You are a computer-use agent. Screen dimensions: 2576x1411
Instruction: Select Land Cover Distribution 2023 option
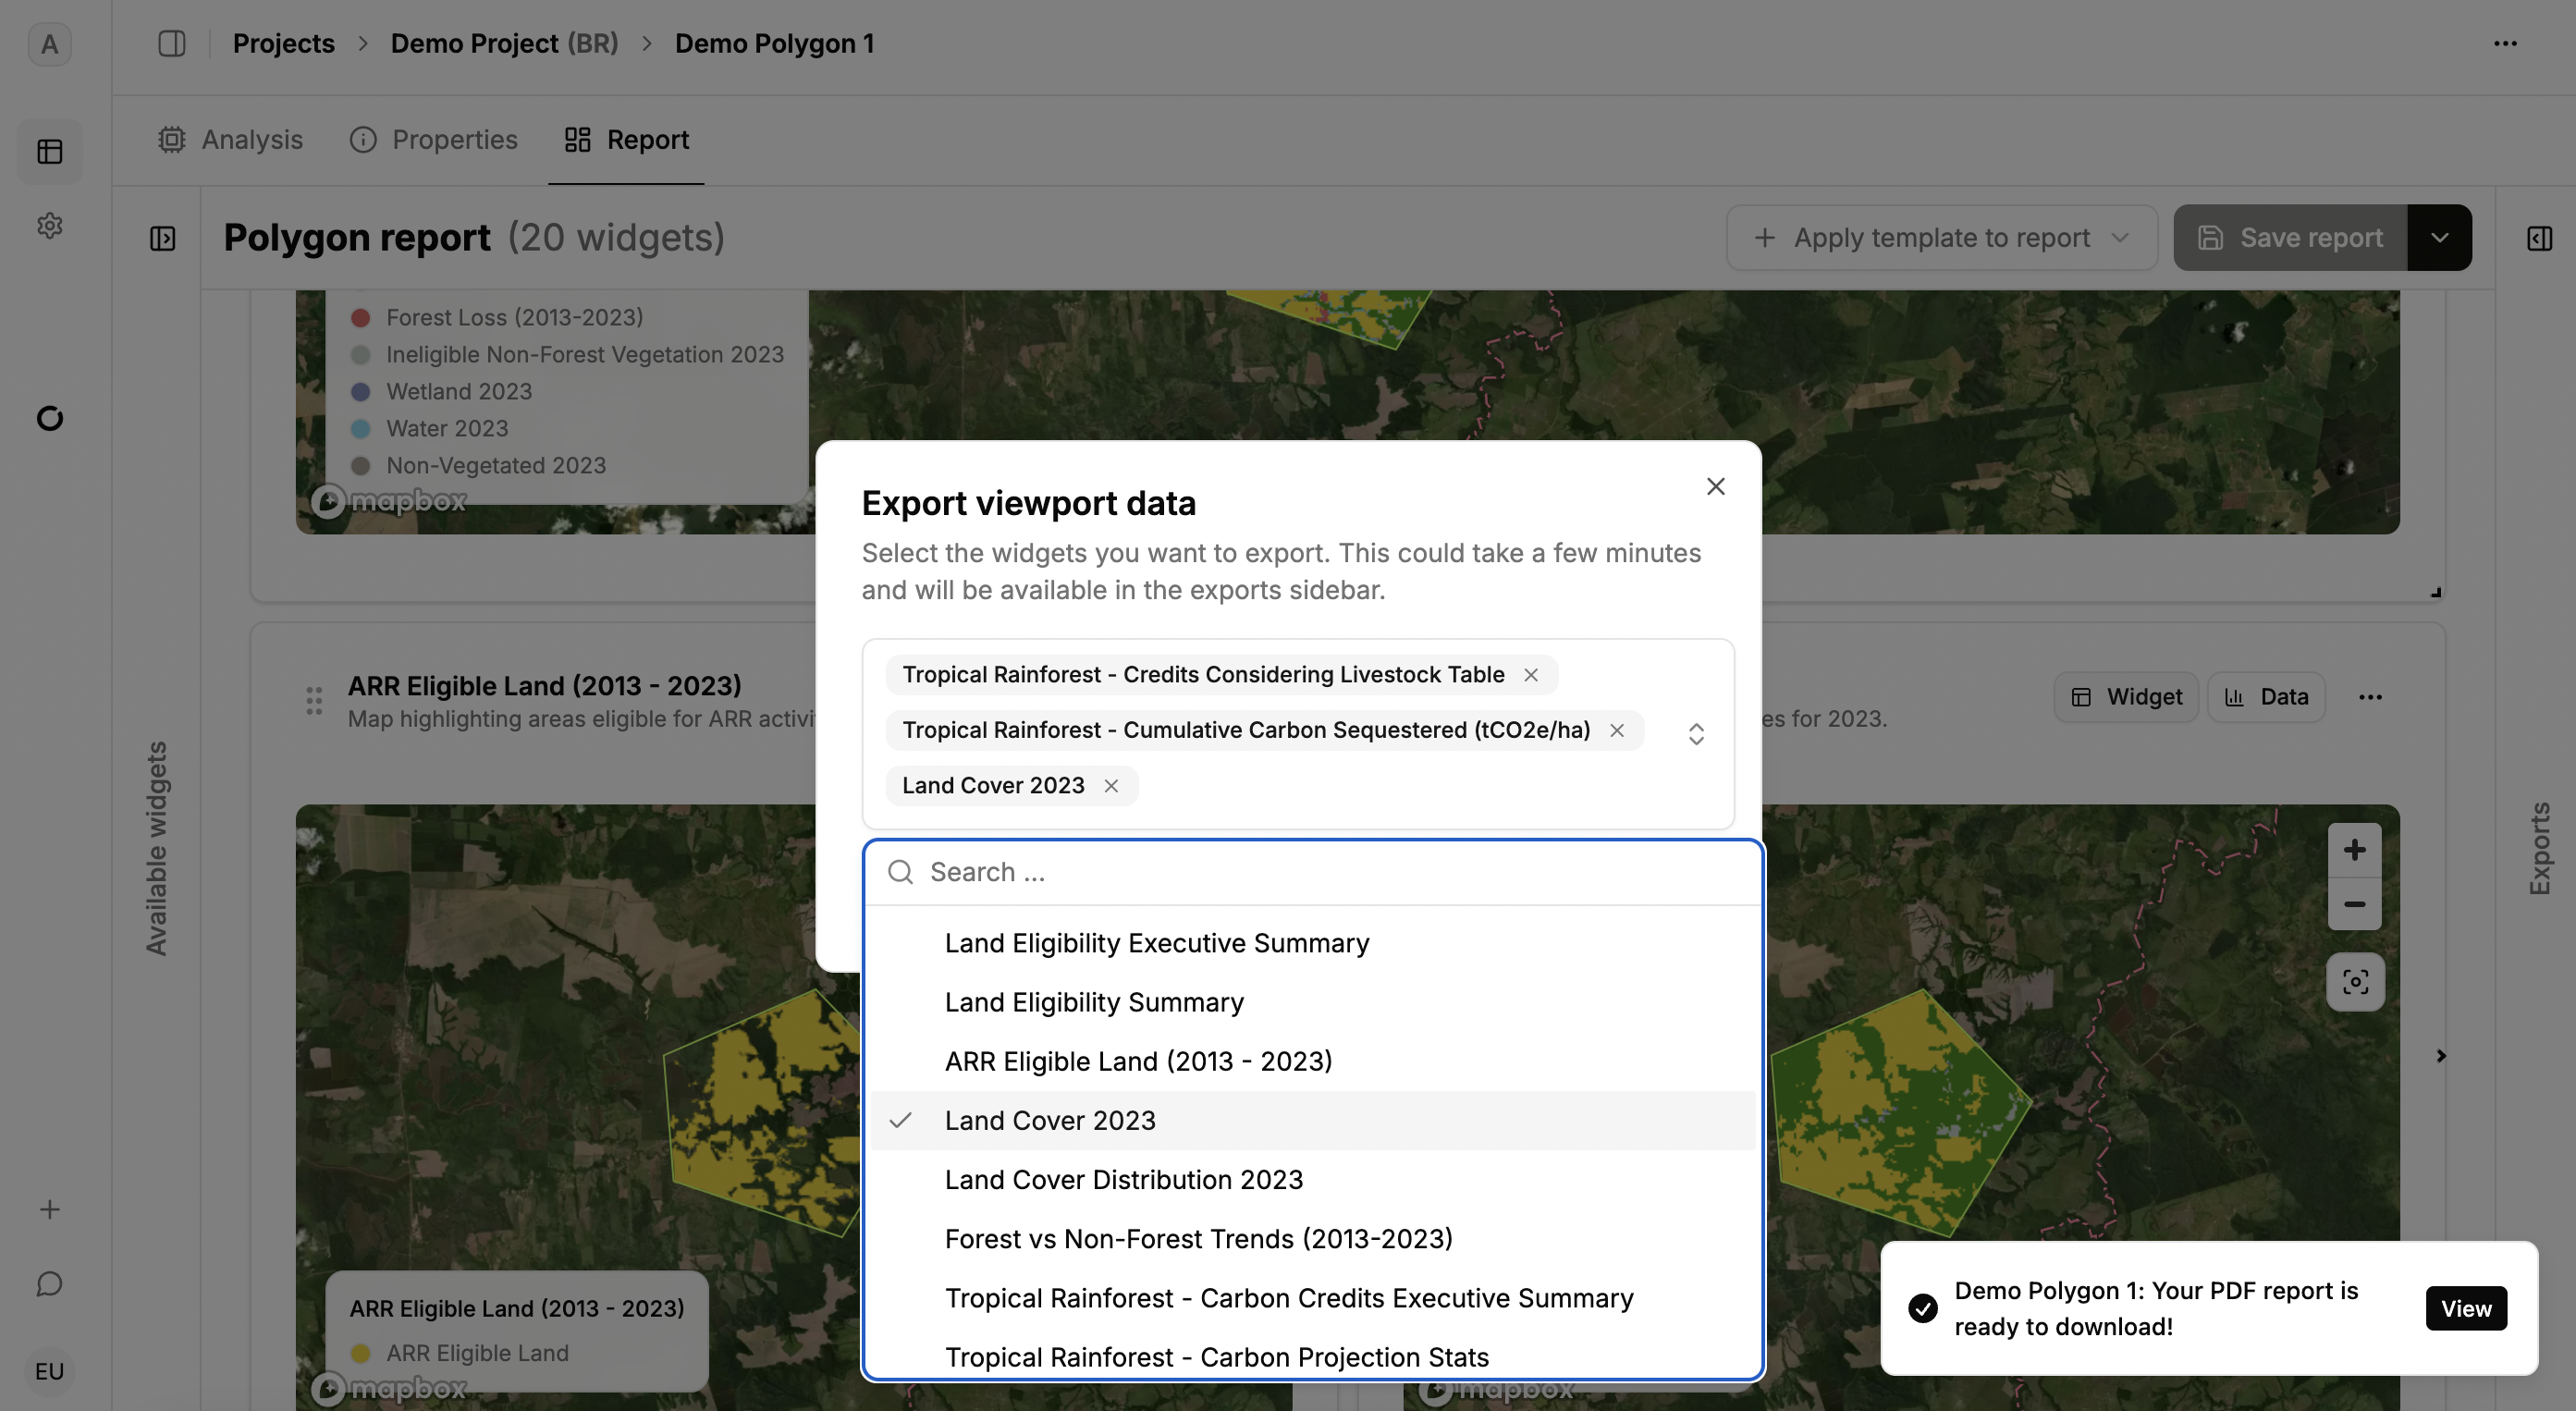[x=1123, y=1180]
